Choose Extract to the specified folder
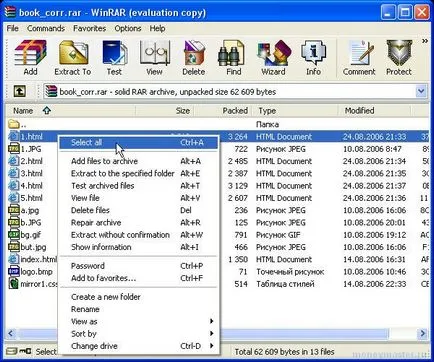The width and height of the screenshot is (434, 362). [138, 173]
